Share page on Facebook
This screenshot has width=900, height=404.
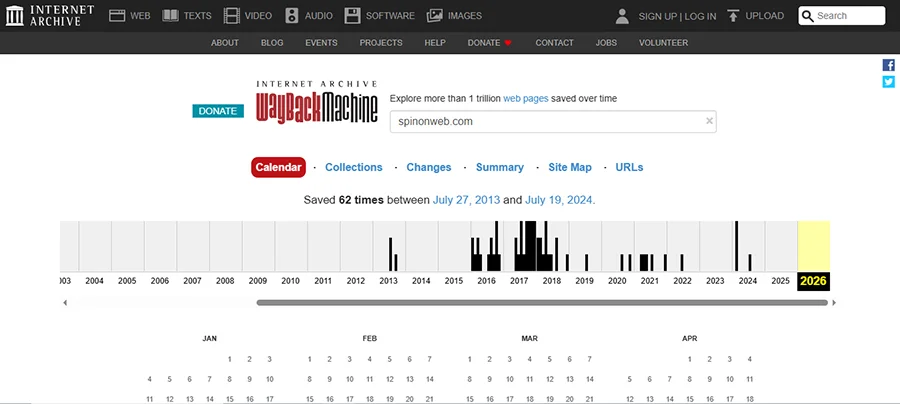click(x=889, y=65)
